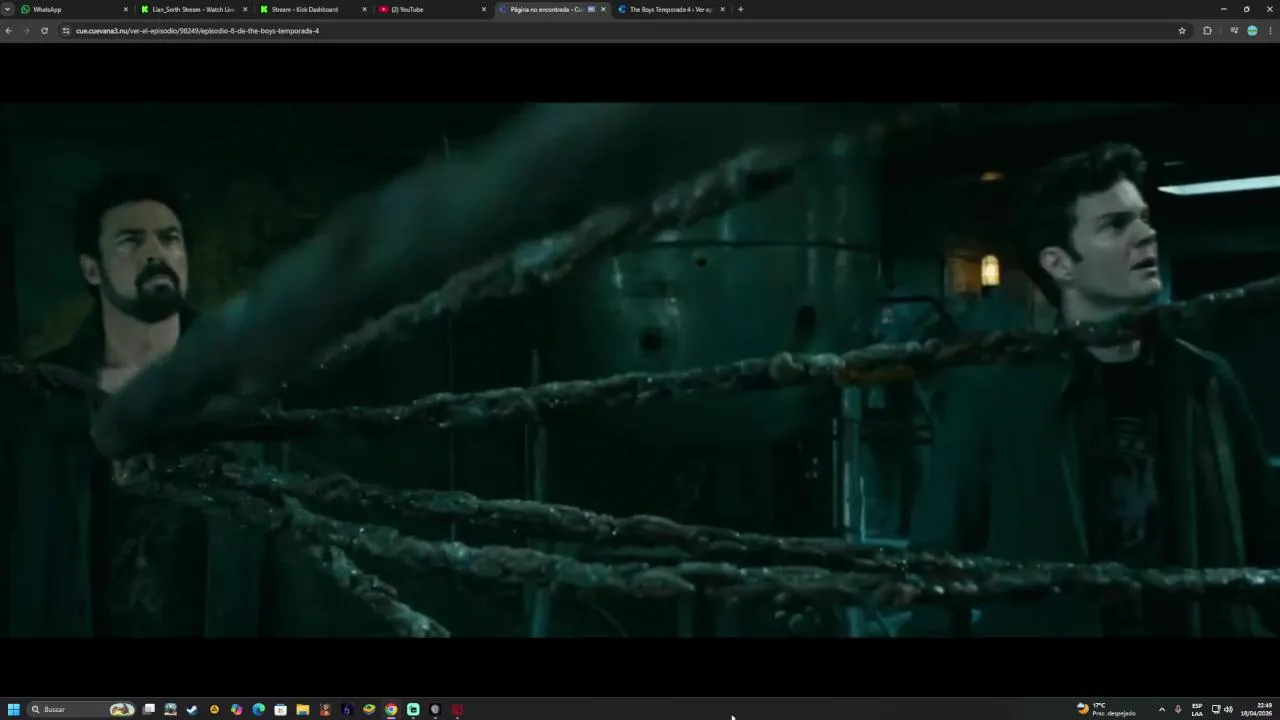The height and width of the screenshot is (720, 1280).
Task: Go forward in browser history
Action: 26,31
